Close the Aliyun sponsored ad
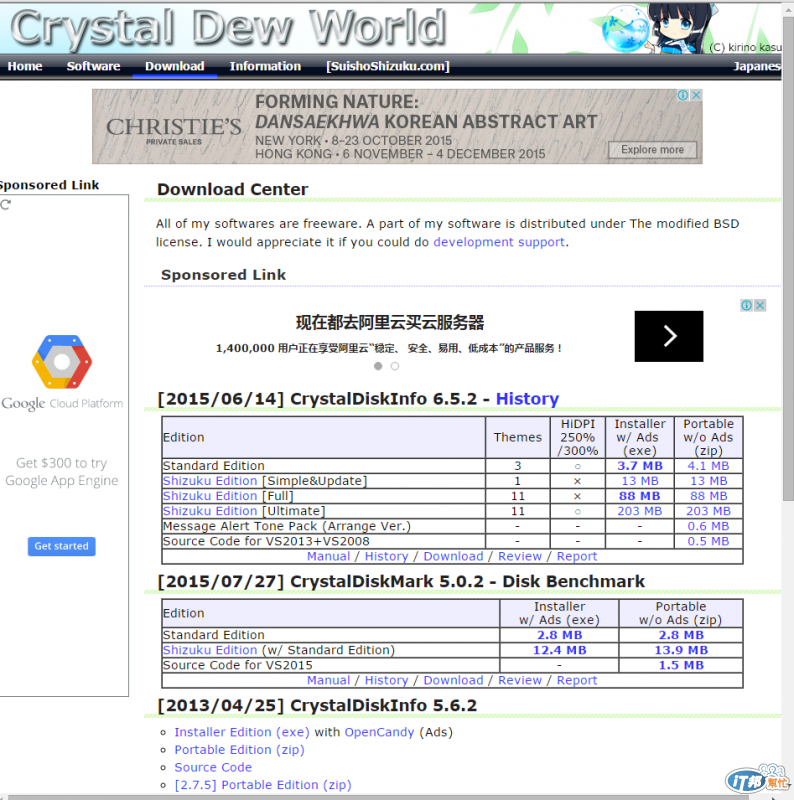The image size is (794, 800). (x=760, y=305)
